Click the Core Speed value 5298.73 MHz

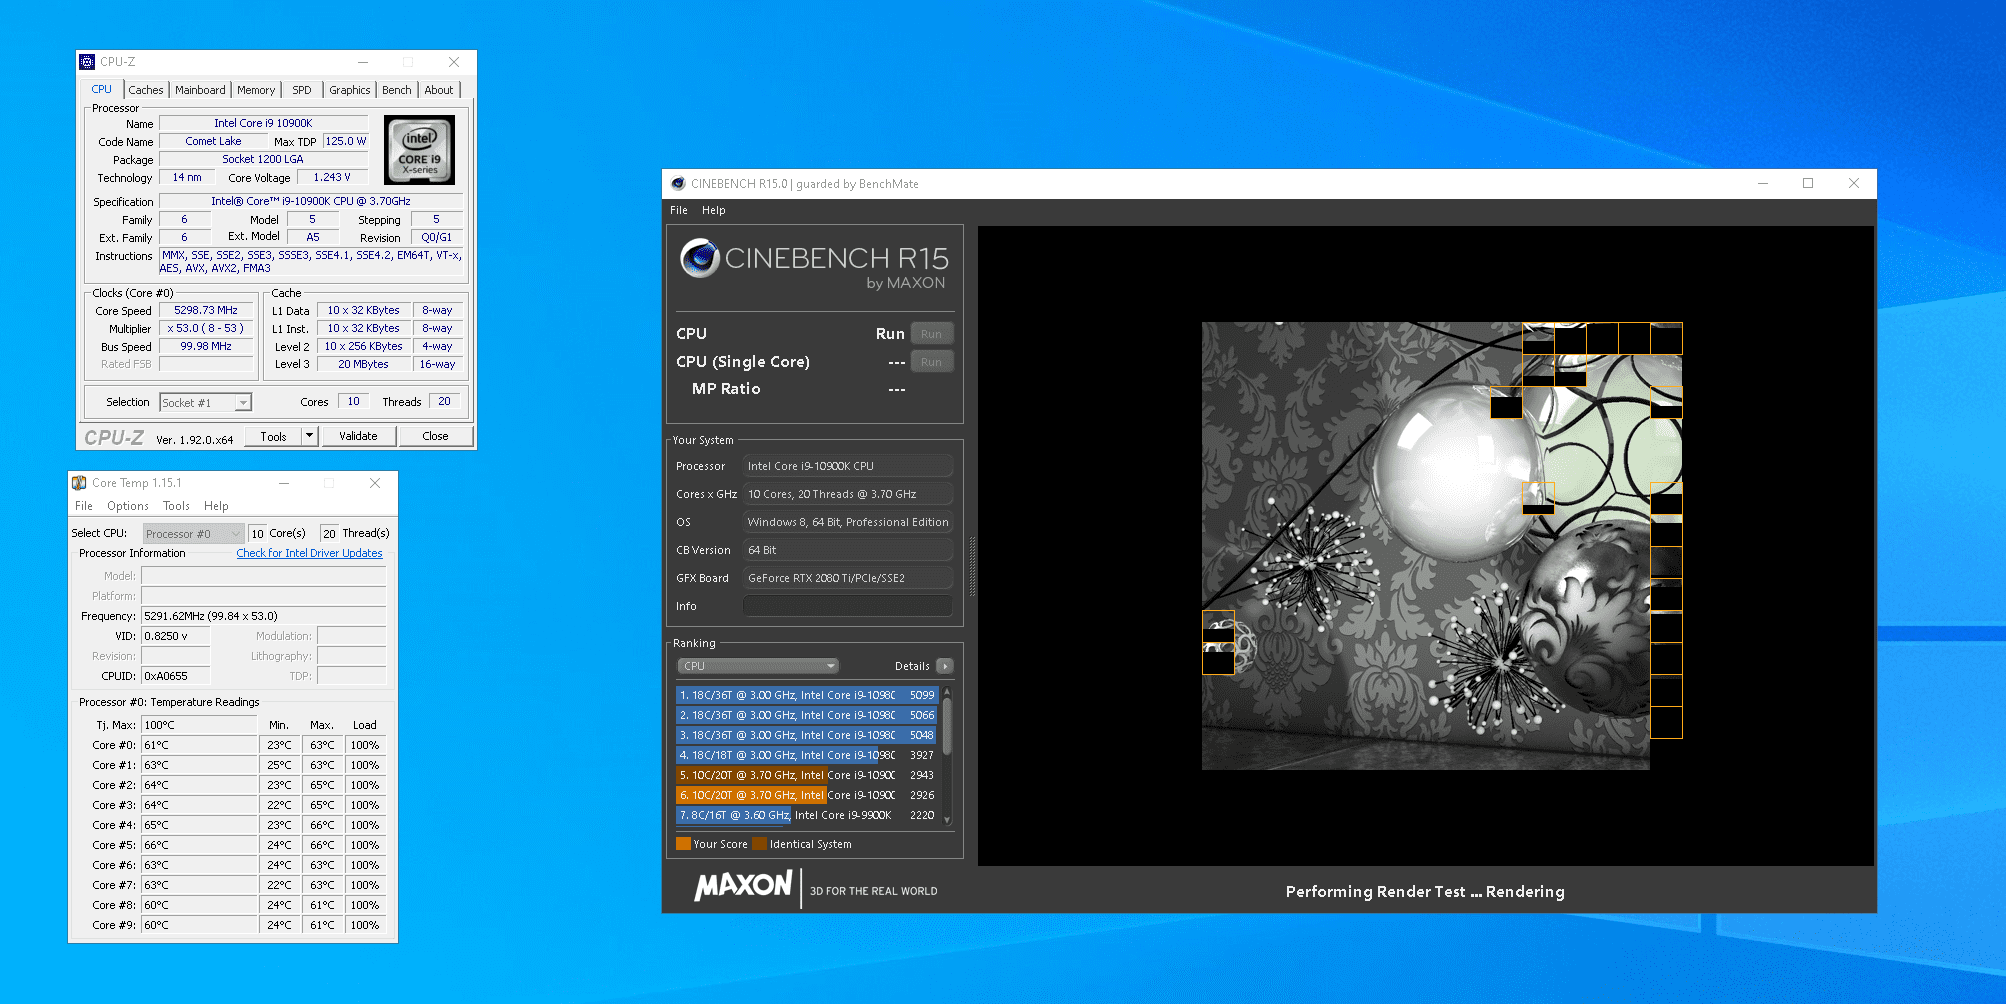pyautogui.click(x=206, y=310)
